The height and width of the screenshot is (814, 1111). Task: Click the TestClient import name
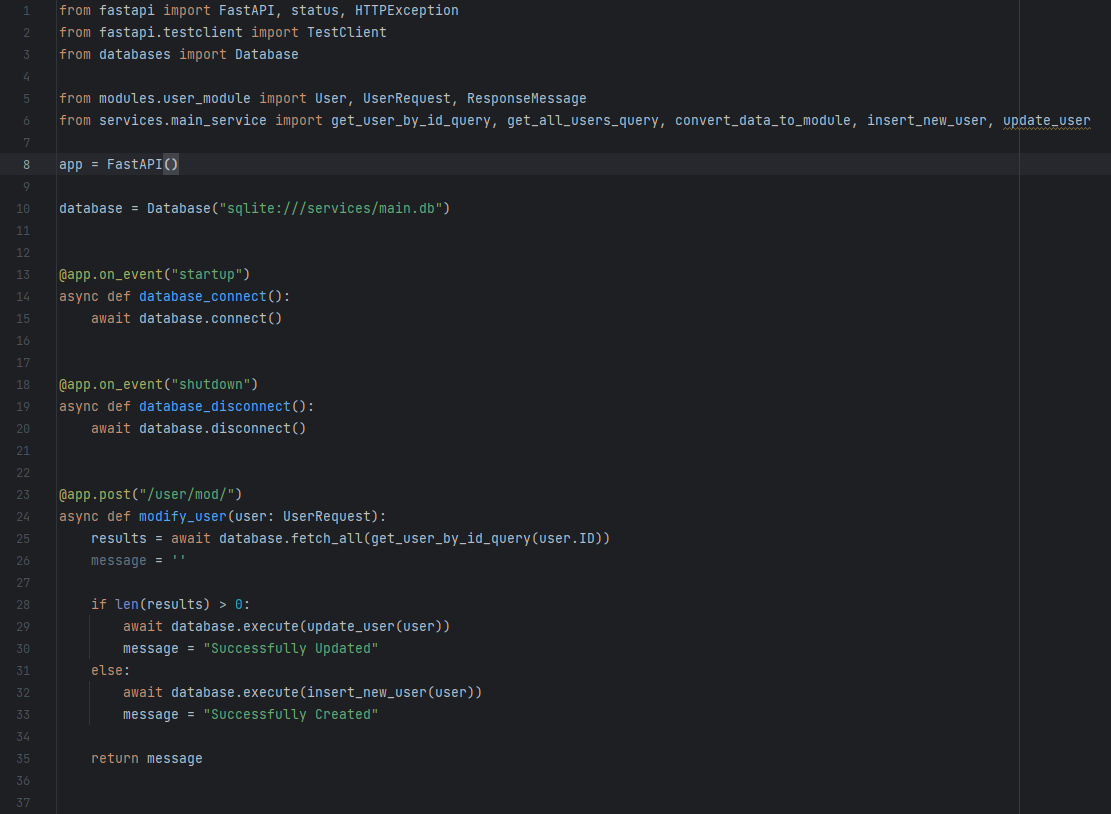coord(346,32)
